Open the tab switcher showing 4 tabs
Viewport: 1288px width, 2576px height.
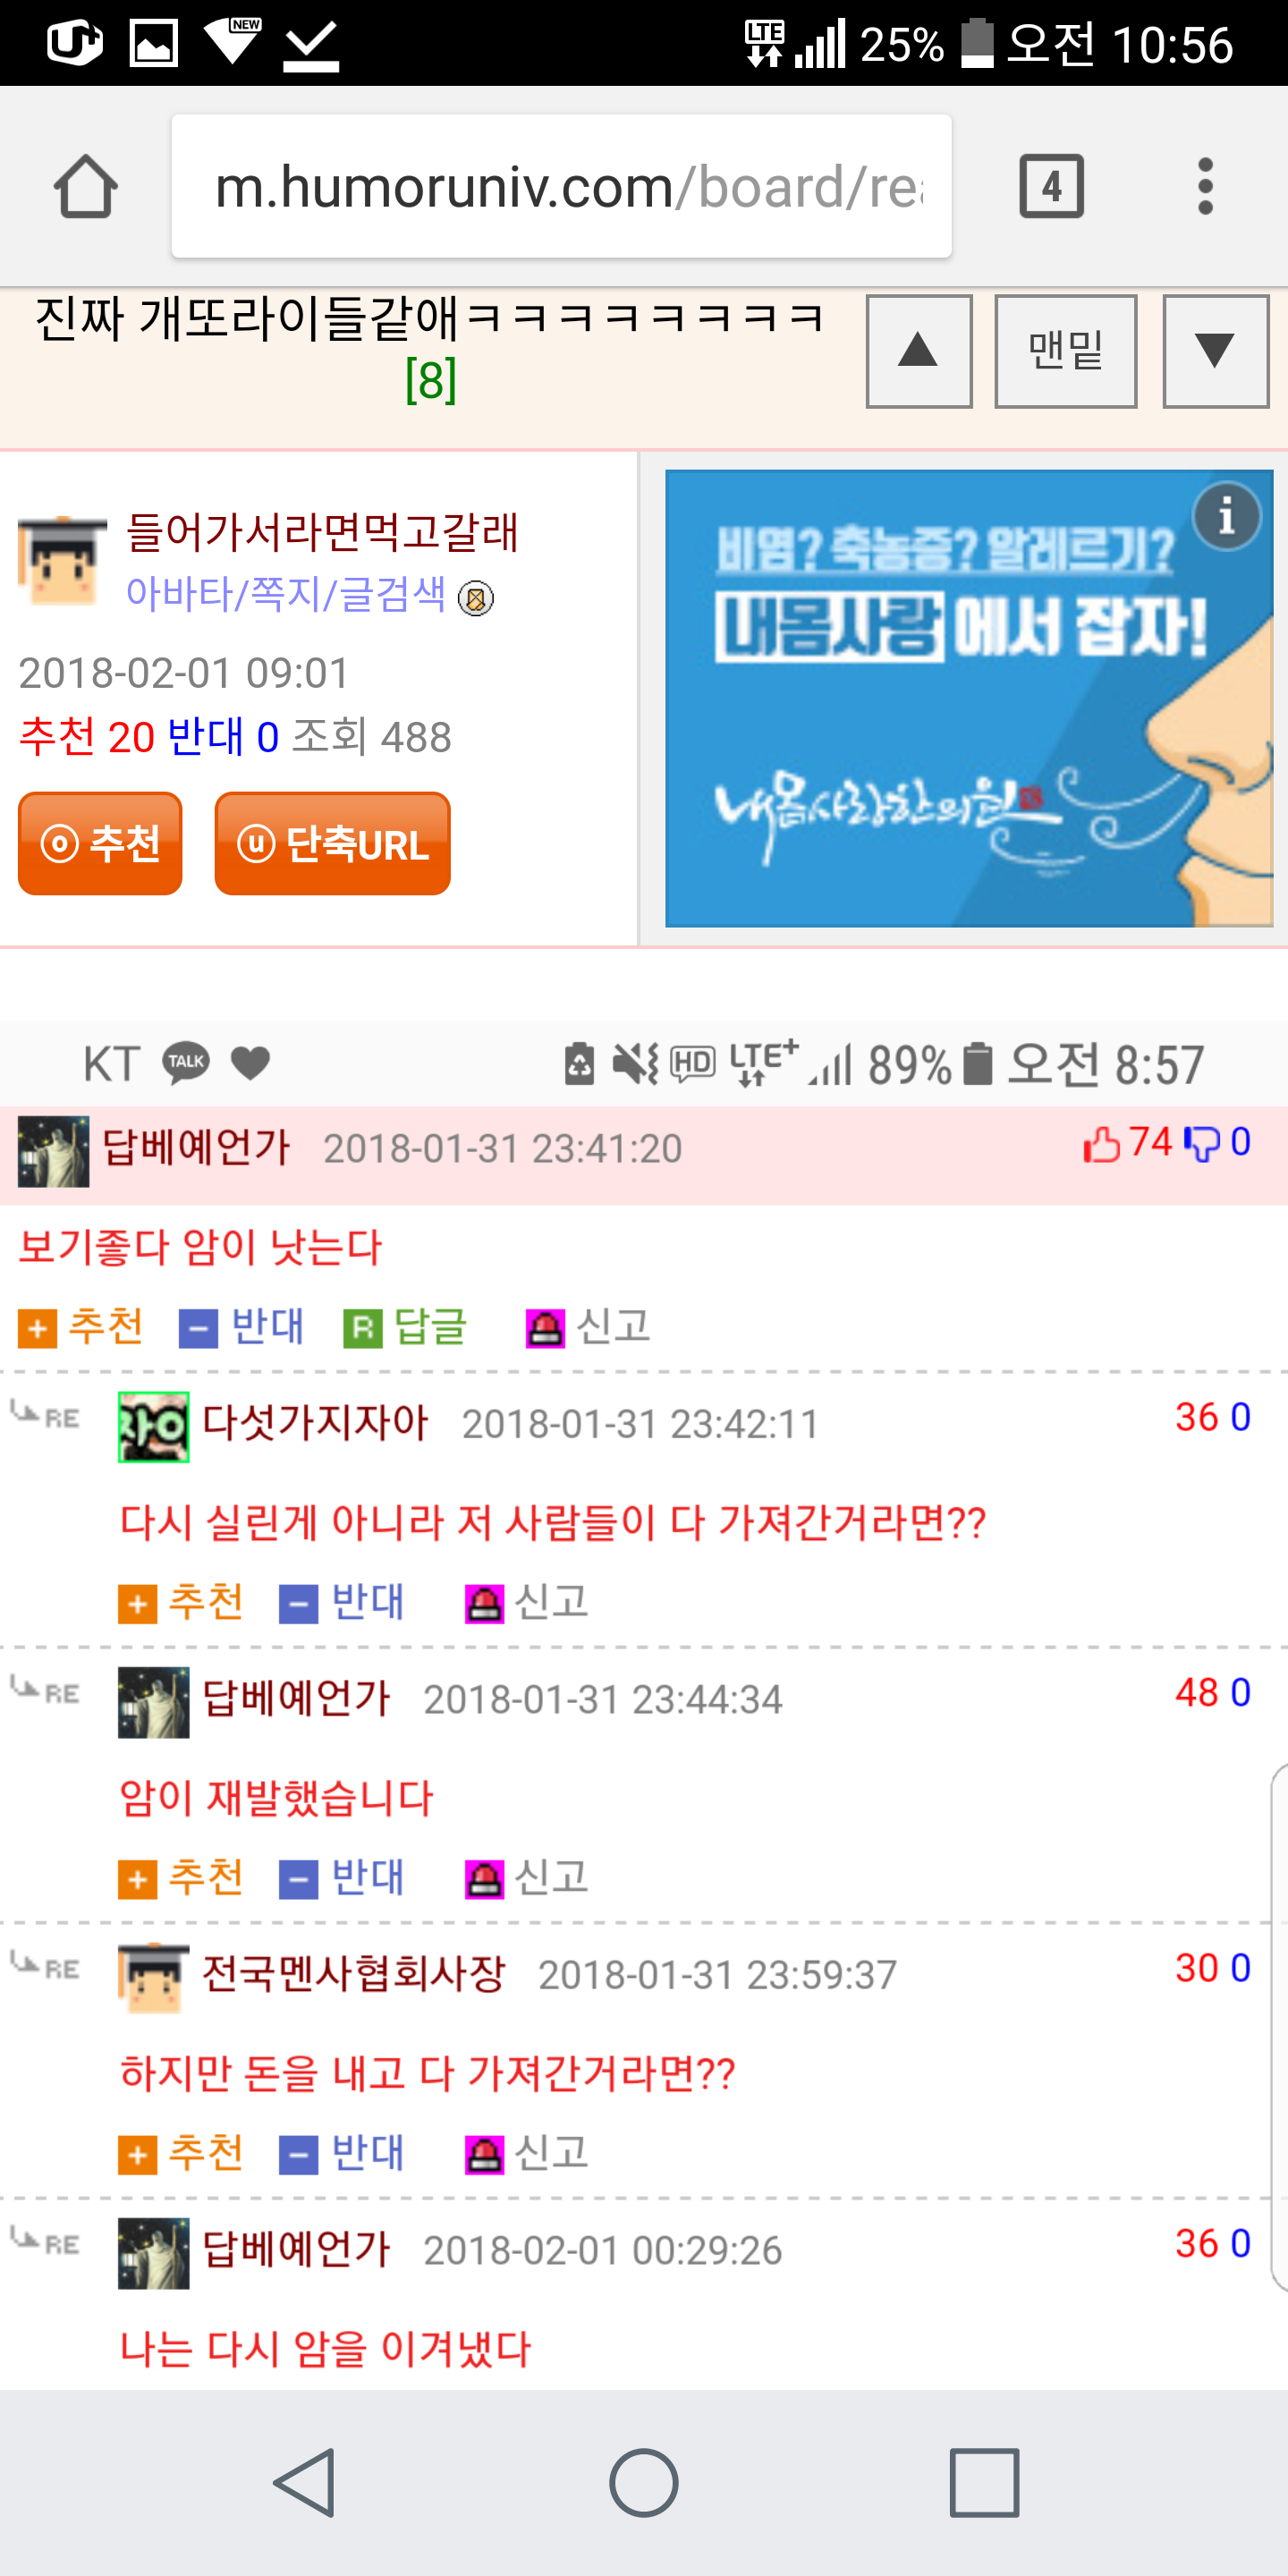point(1051,186)
